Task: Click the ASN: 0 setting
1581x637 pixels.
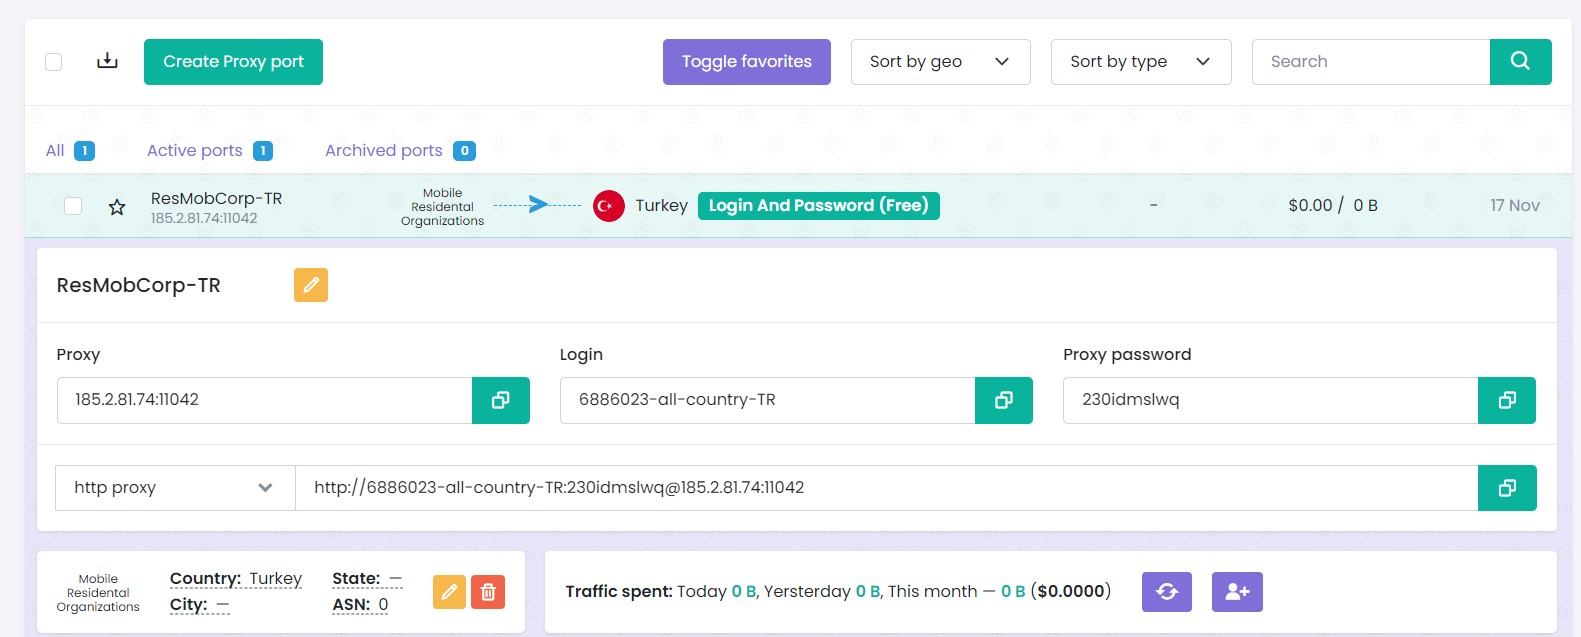Action: pos(360,605)
